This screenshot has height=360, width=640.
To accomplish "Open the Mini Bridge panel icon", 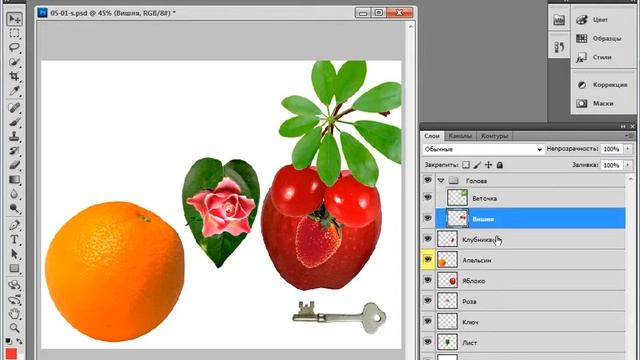I will coord(559,20).
